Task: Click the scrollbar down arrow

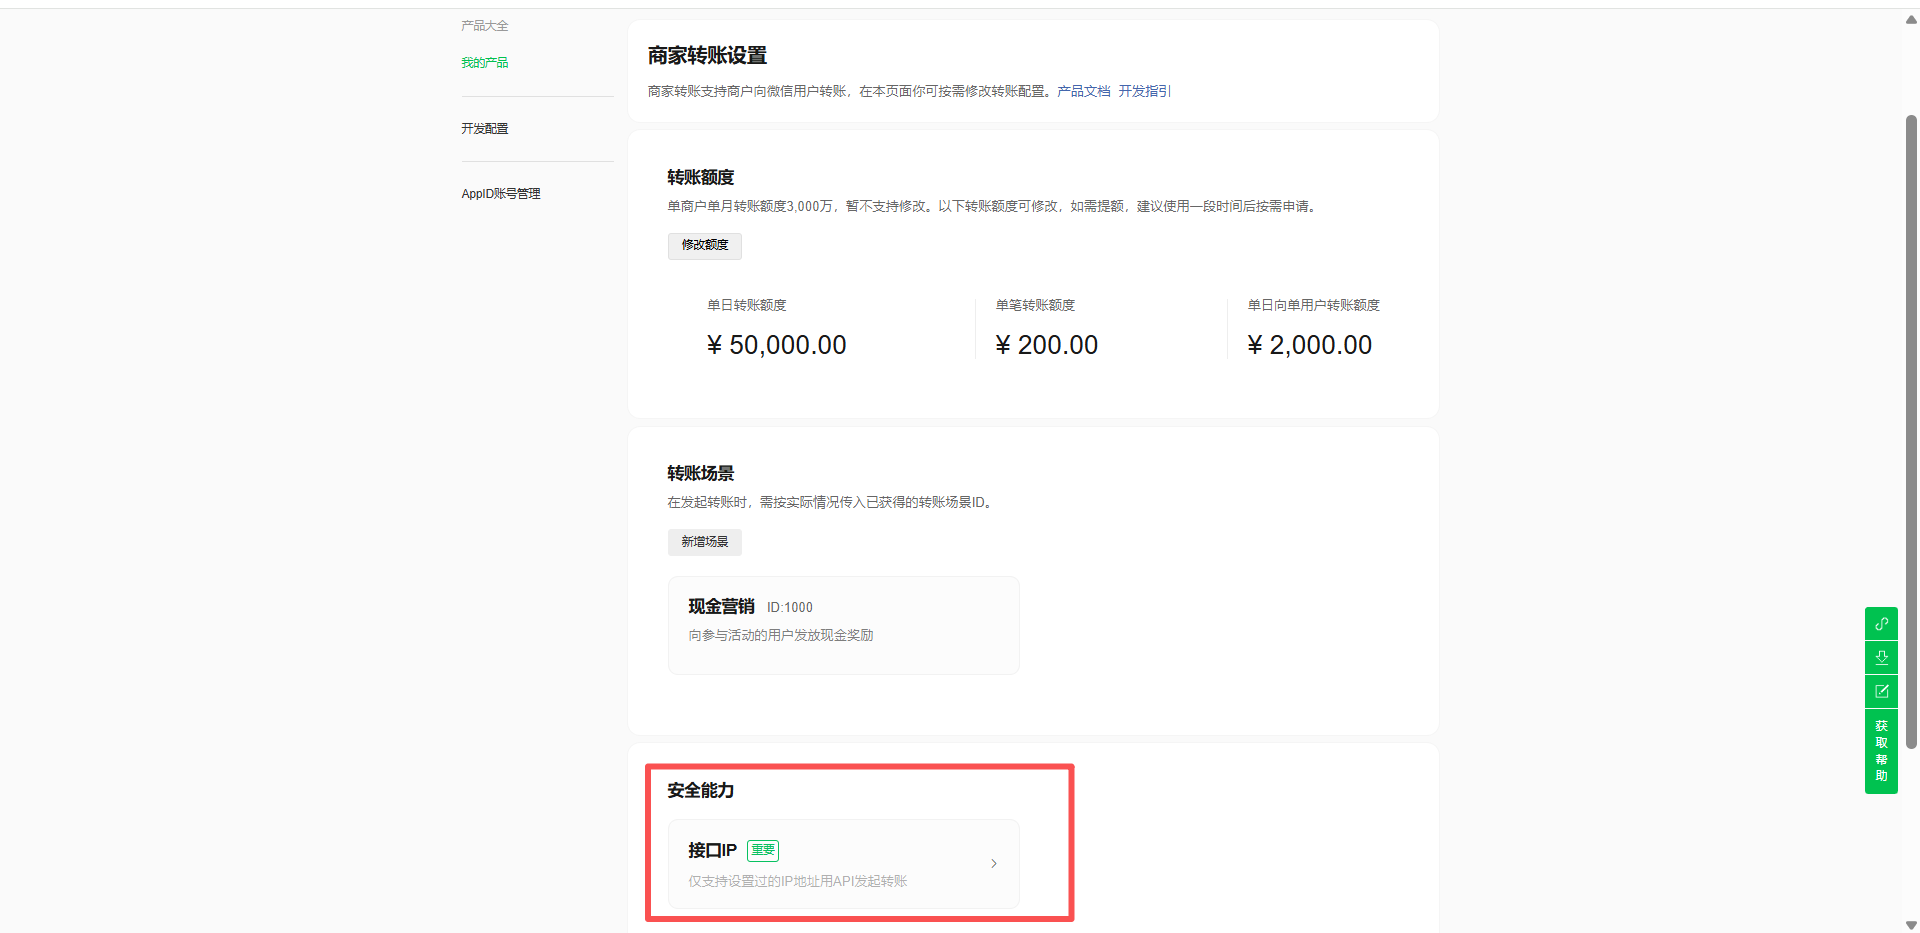Action: point(1911,925)
